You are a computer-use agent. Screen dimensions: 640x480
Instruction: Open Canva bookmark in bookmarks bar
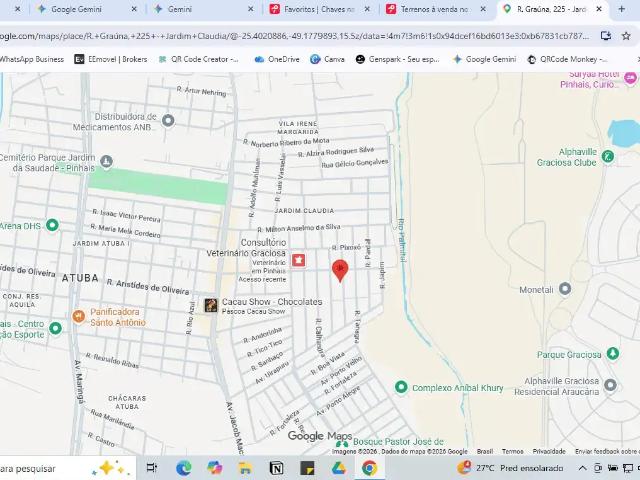point(327,59)
